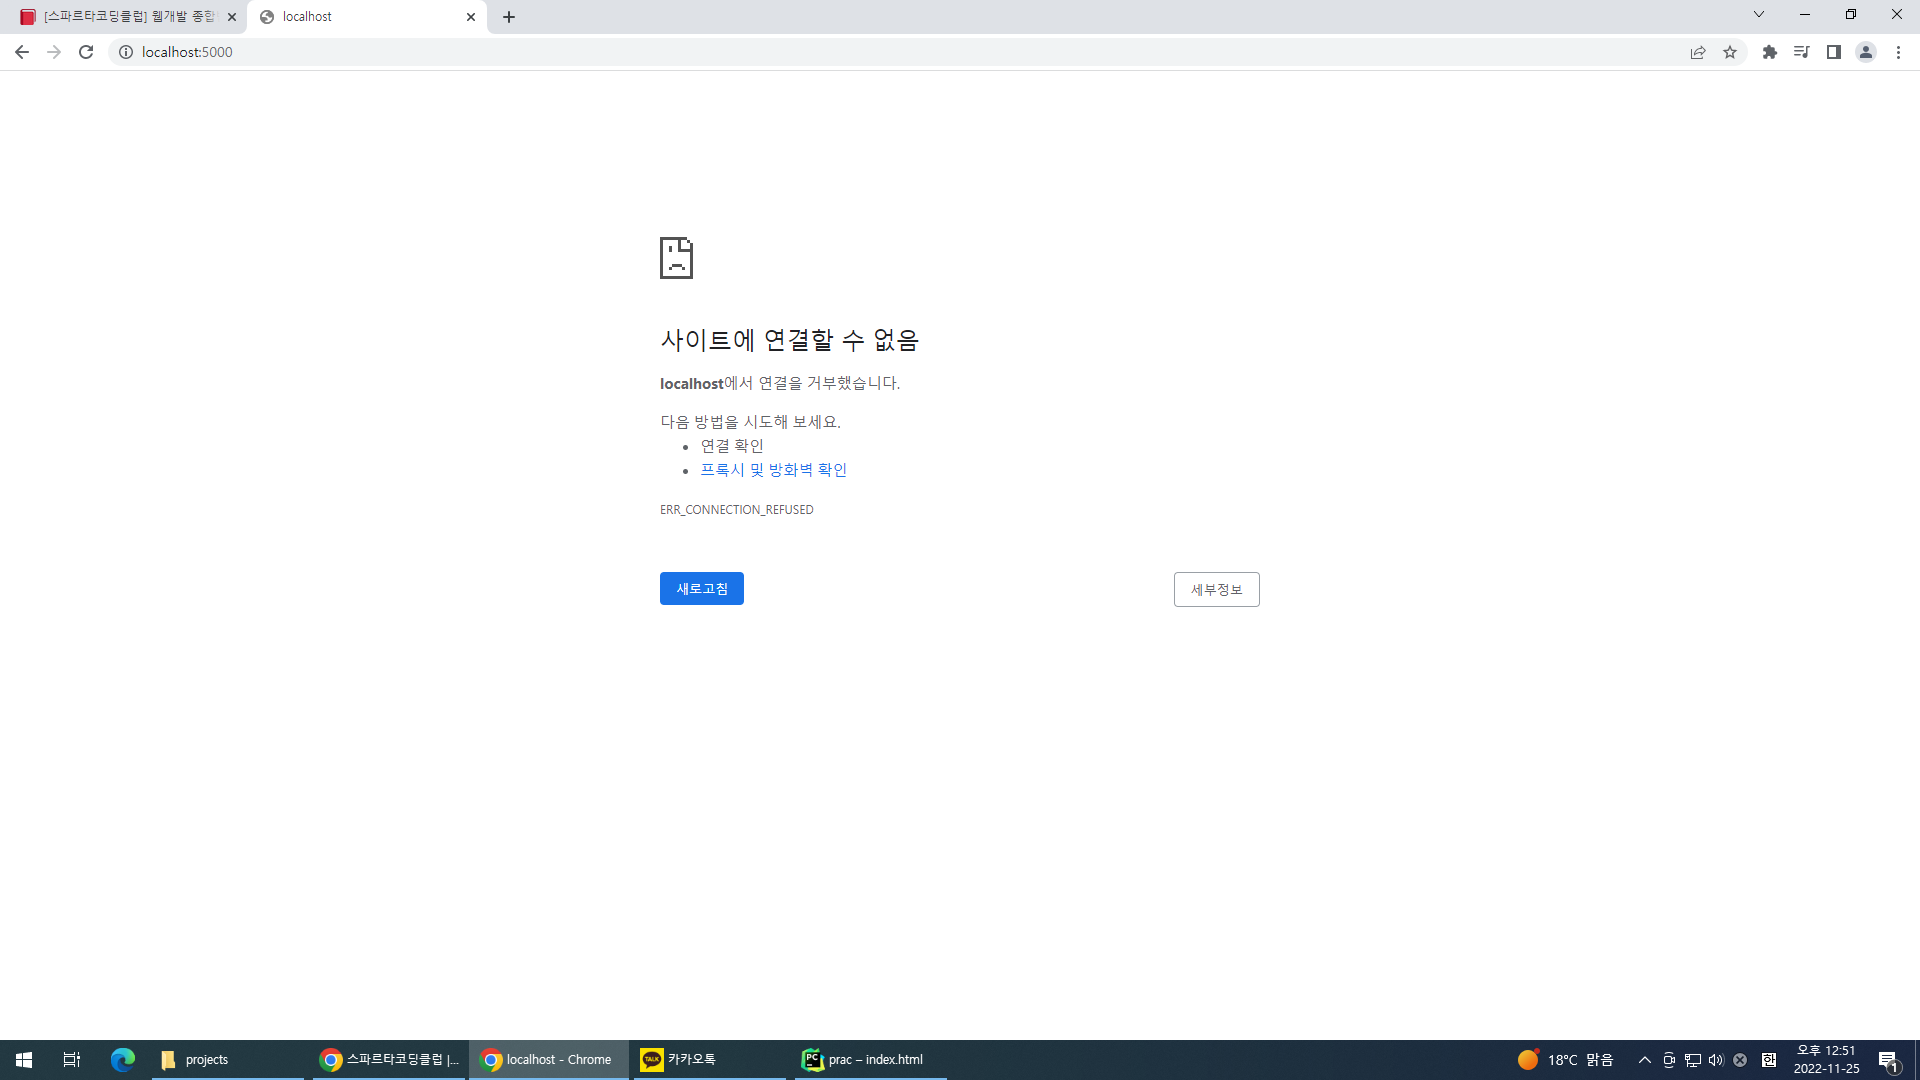Open the 프록시 및 방화벽 확인 link
The width and height of the screenshot is (1920, 1080).
point(773,470)
